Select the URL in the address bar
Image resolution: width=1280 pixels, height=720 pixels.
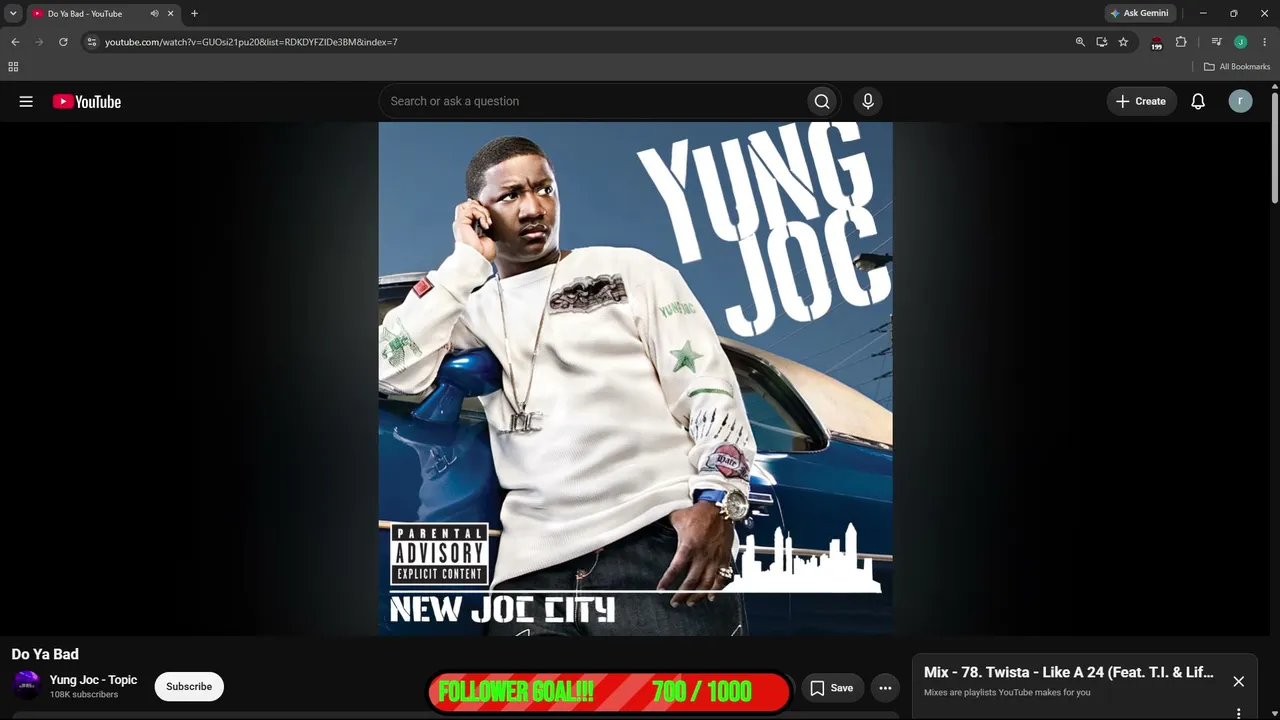click(x=252, y=42)
